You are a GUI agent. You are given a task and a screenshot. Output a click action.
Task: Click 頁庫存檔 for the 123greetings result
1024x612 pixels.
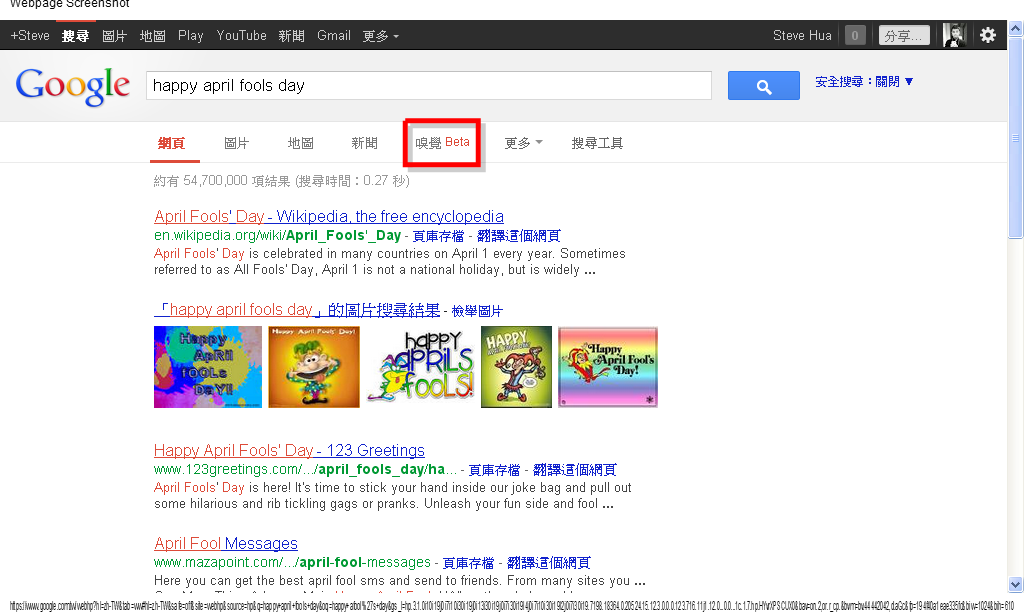pyautogui.click(x=494, y=470)
